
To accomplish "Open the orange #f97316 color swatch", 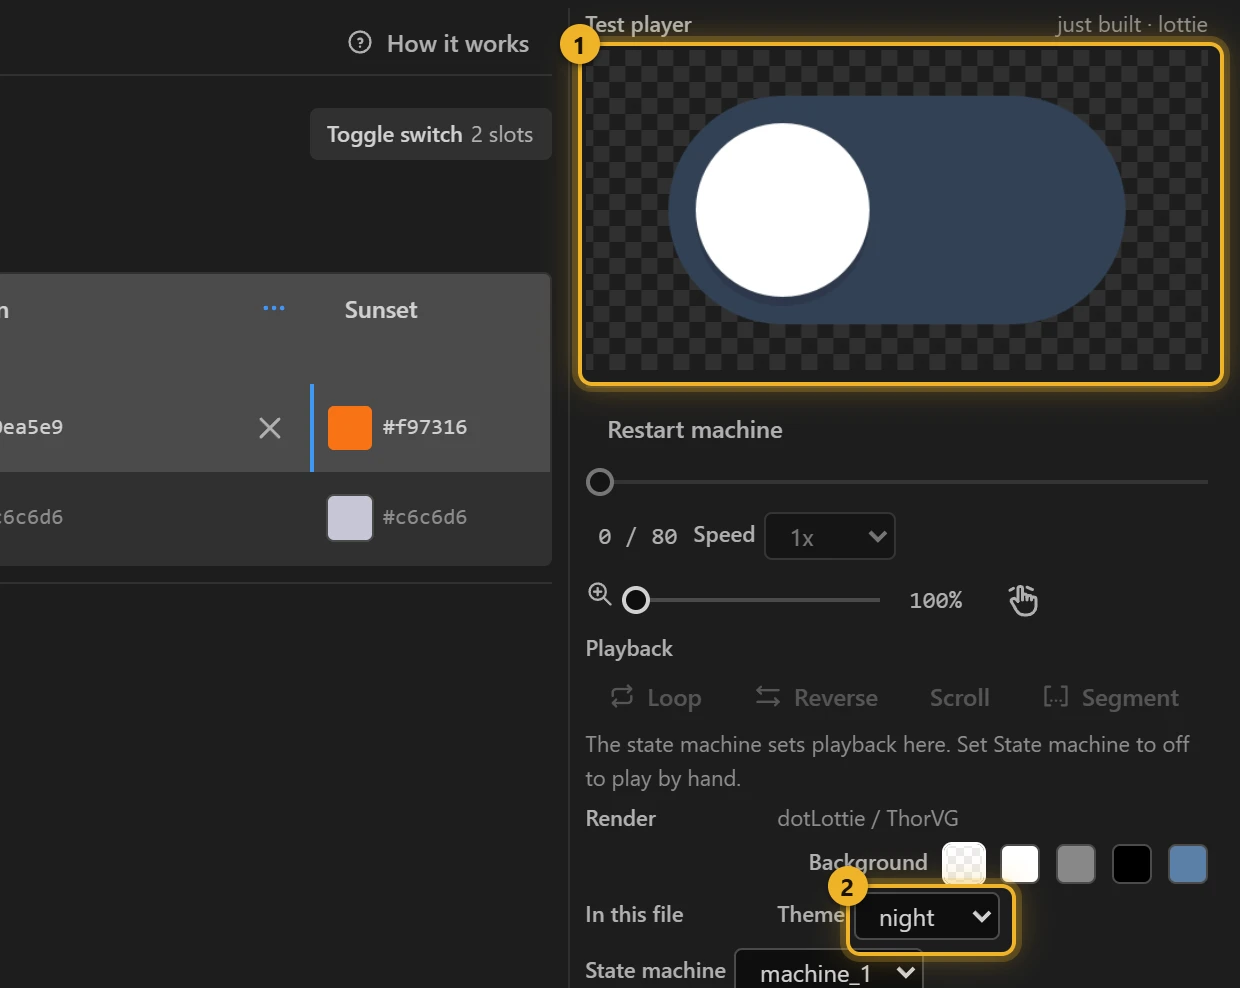I will pos(350,428).
